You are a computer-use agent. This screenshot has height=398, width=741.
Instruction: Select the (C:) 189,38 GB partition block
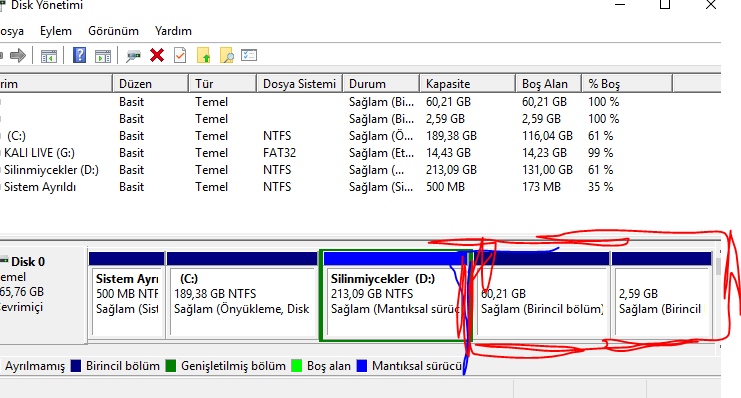tap(242, 295)
